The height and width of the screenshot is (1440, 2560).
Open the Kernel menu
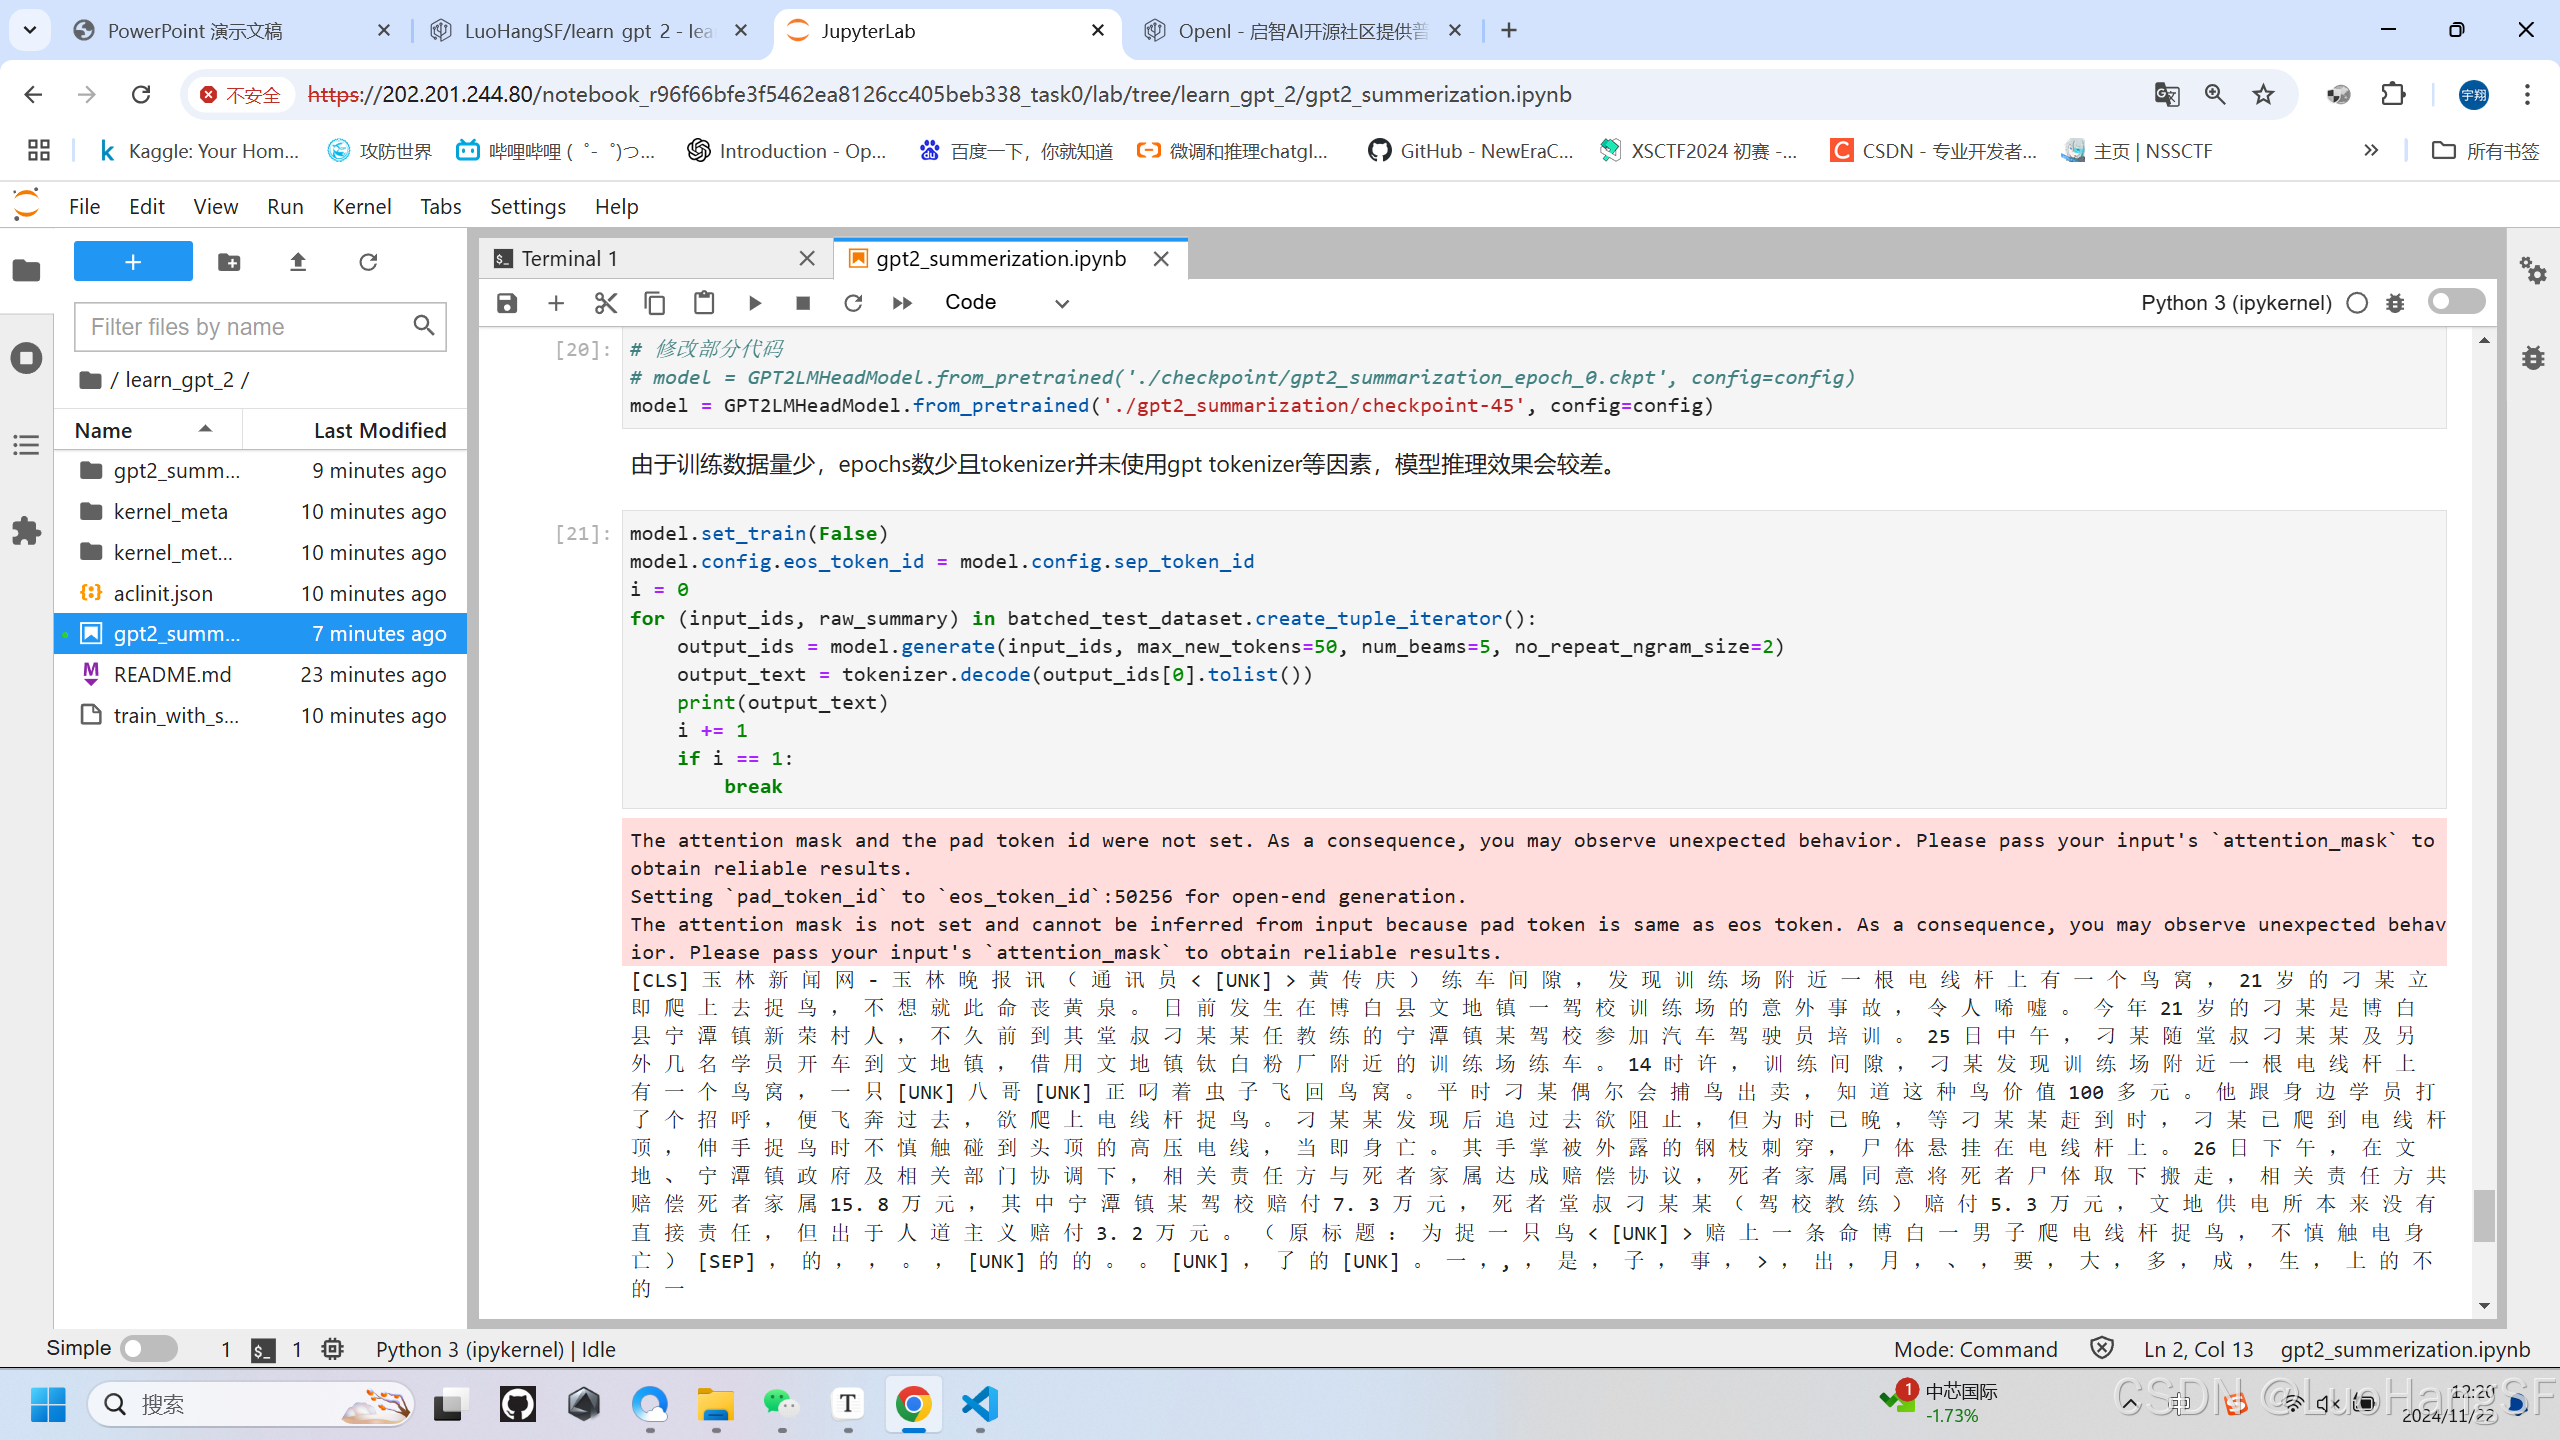[x=361, y=206]
